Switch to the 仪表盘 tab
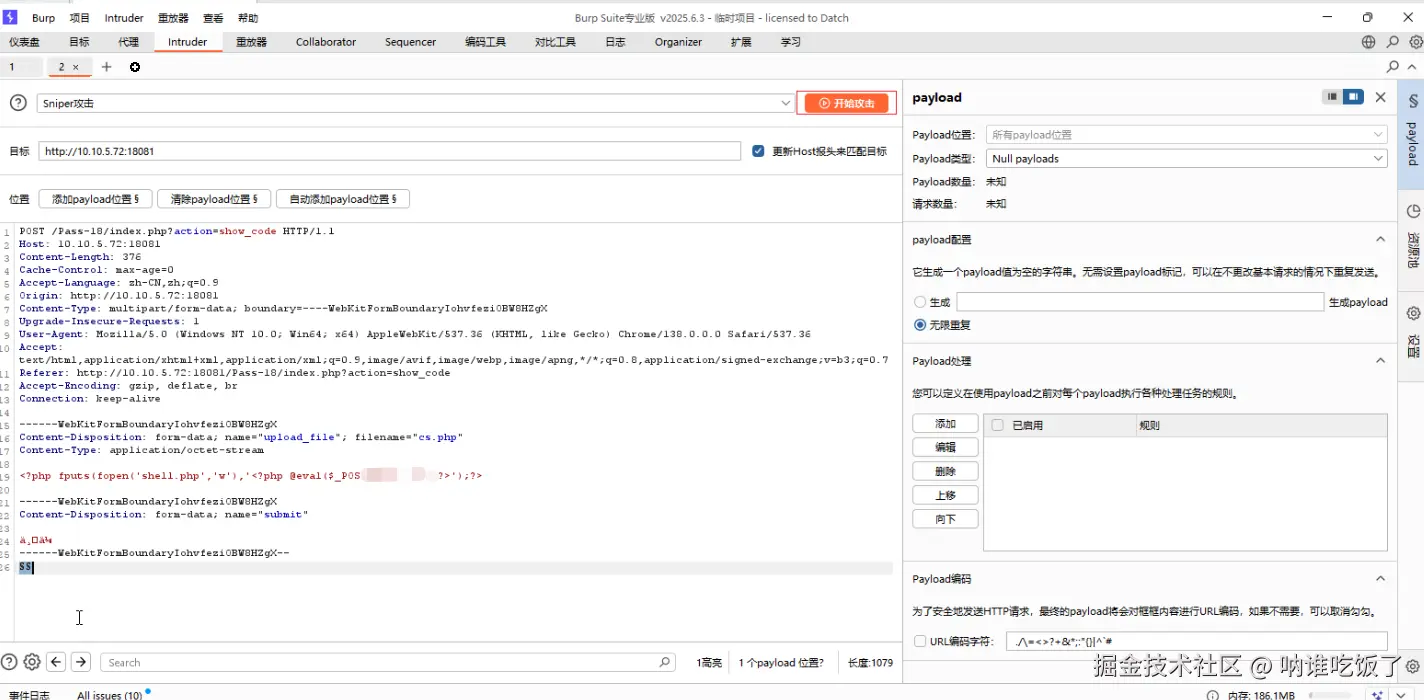Screen dimensions: 1424x700 tap(24, 42)
